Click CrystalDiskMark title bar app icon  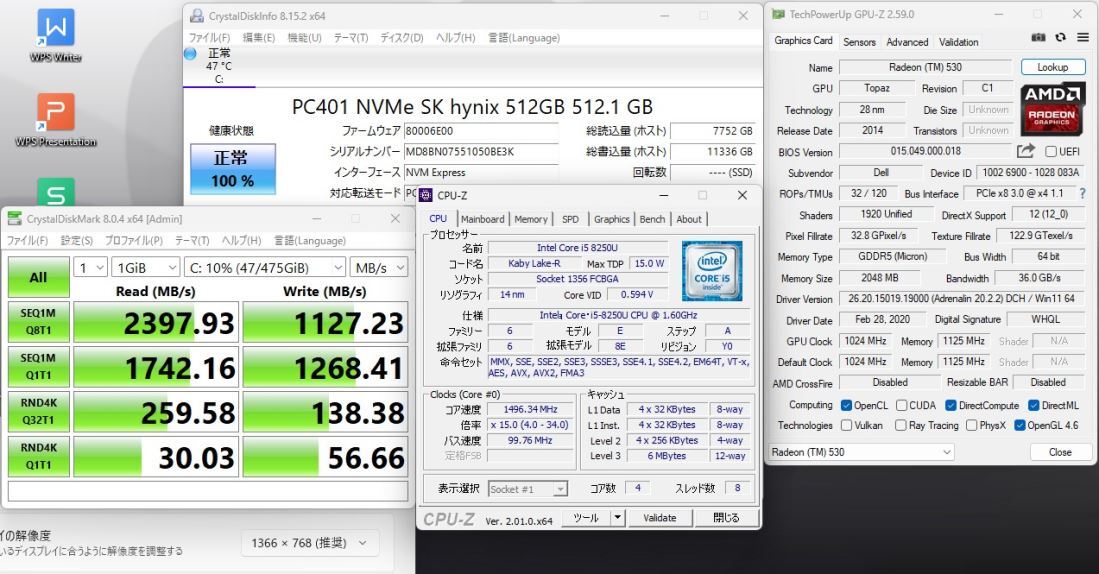(15, 219)
